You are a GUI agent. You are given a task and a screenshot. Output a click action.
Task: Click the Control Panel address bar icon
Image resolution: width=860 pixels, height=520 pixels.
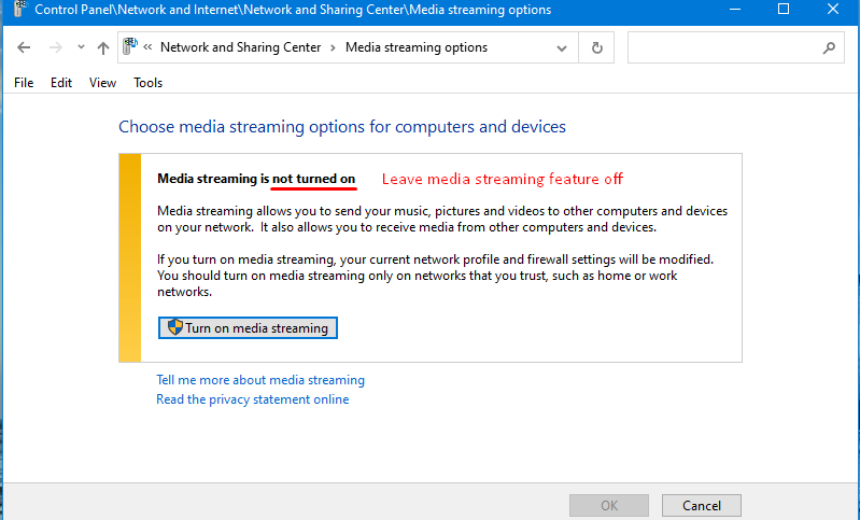pos(130,47)
